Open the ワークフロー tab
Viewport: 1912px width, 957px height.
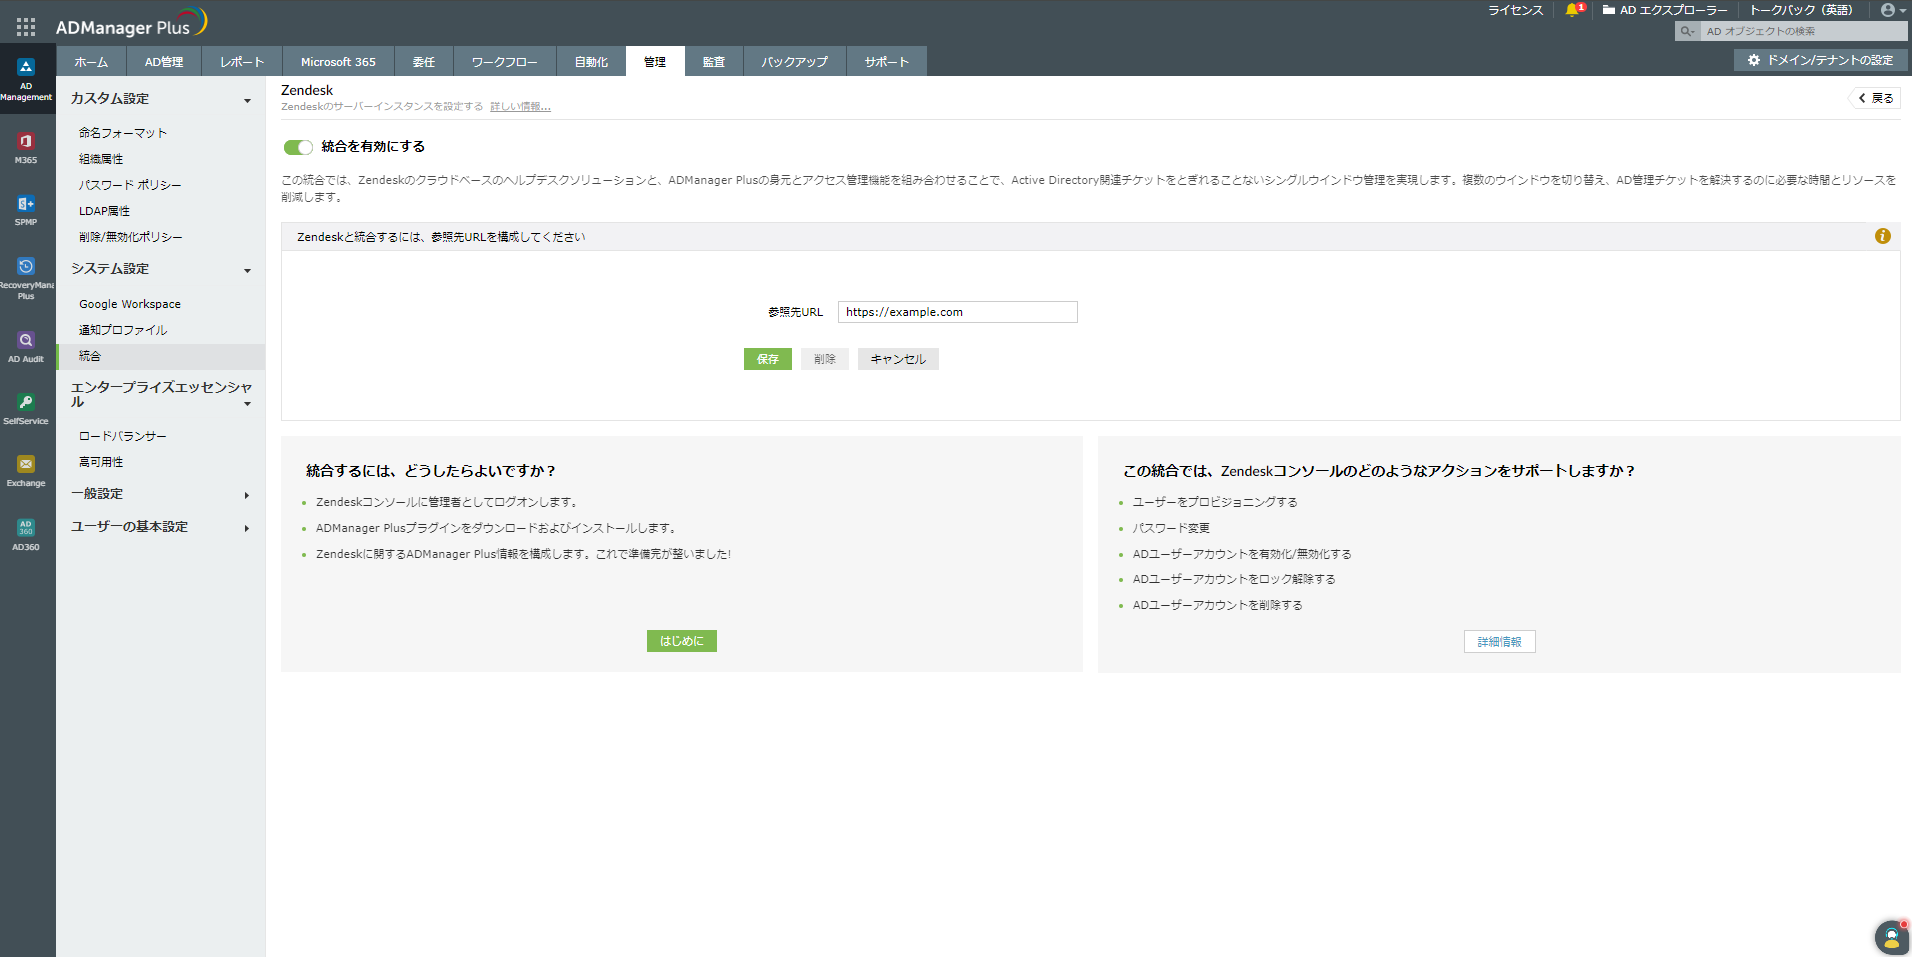pos(505,61)
